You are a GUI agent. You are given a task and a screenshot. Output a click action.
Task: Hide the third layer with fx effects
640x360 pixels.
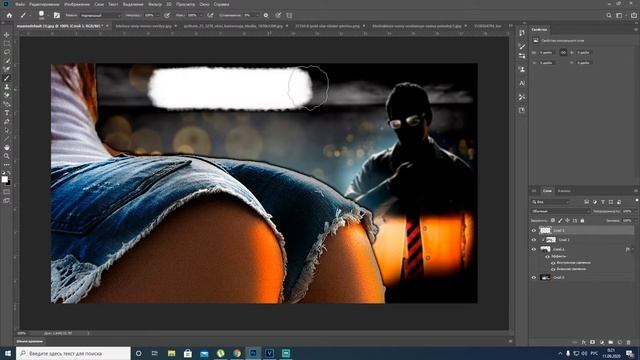coord(533,249)
